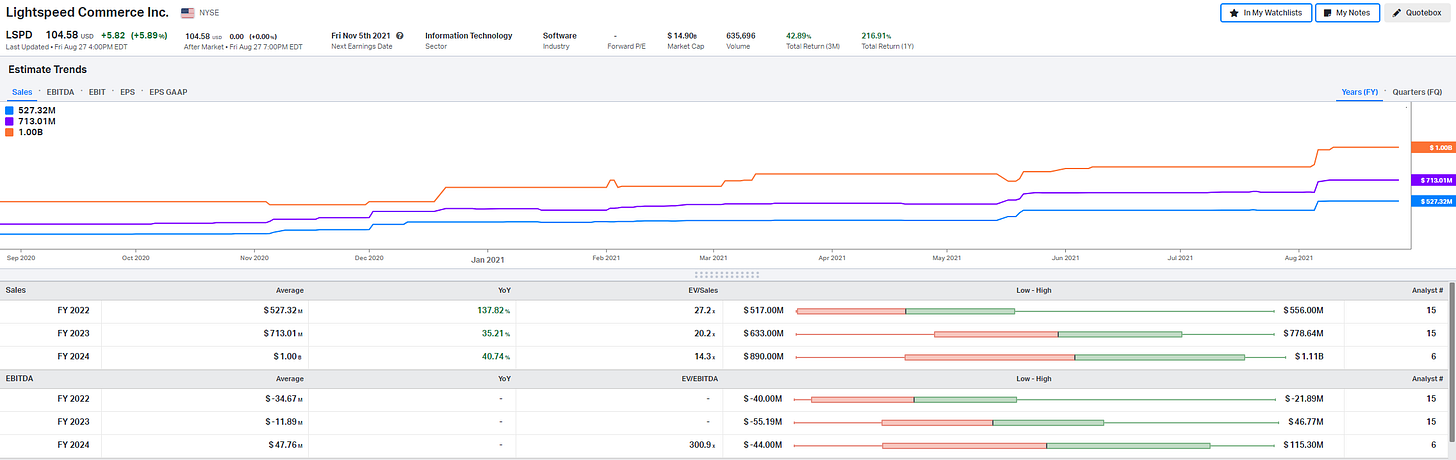
Task: Click the +5.82 price change
Action: [x=115, y=35]
